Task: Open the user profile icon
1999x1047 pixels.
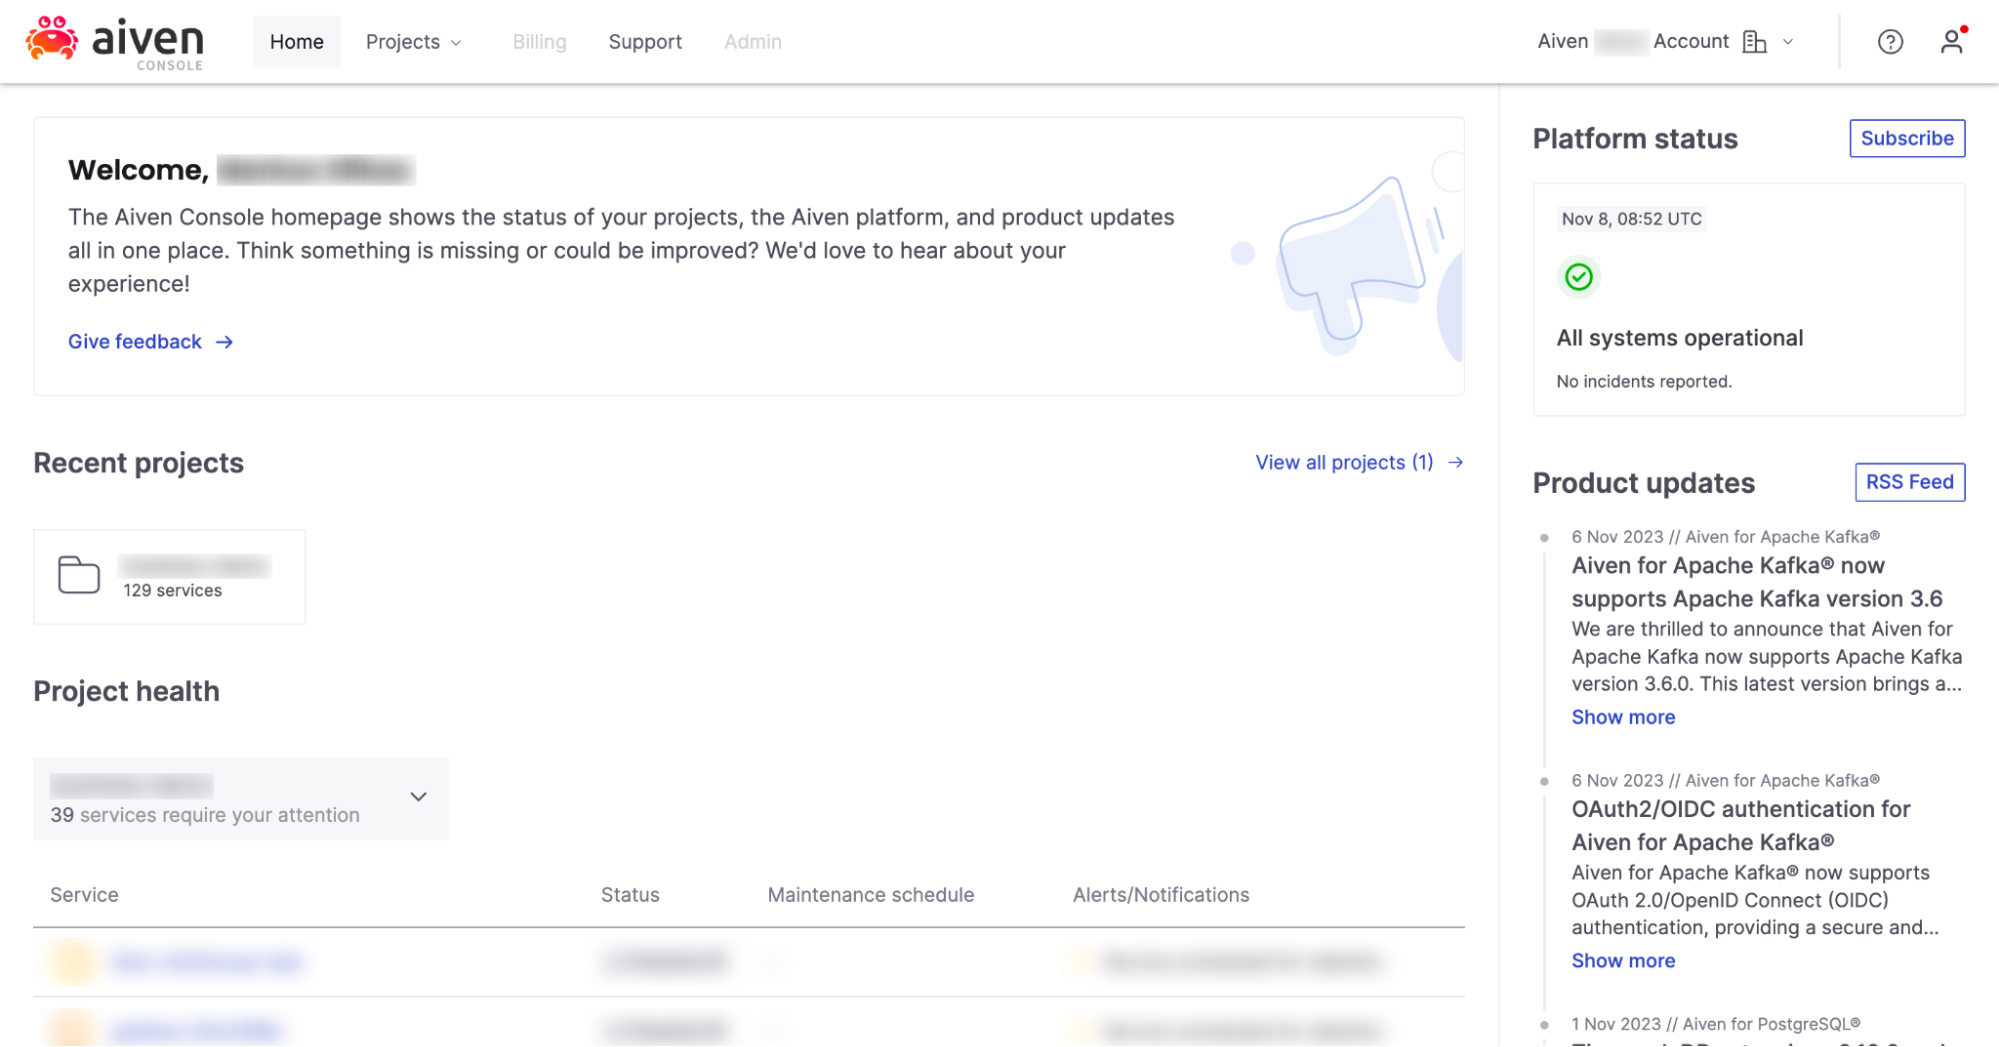Action: click(1951, 42)
